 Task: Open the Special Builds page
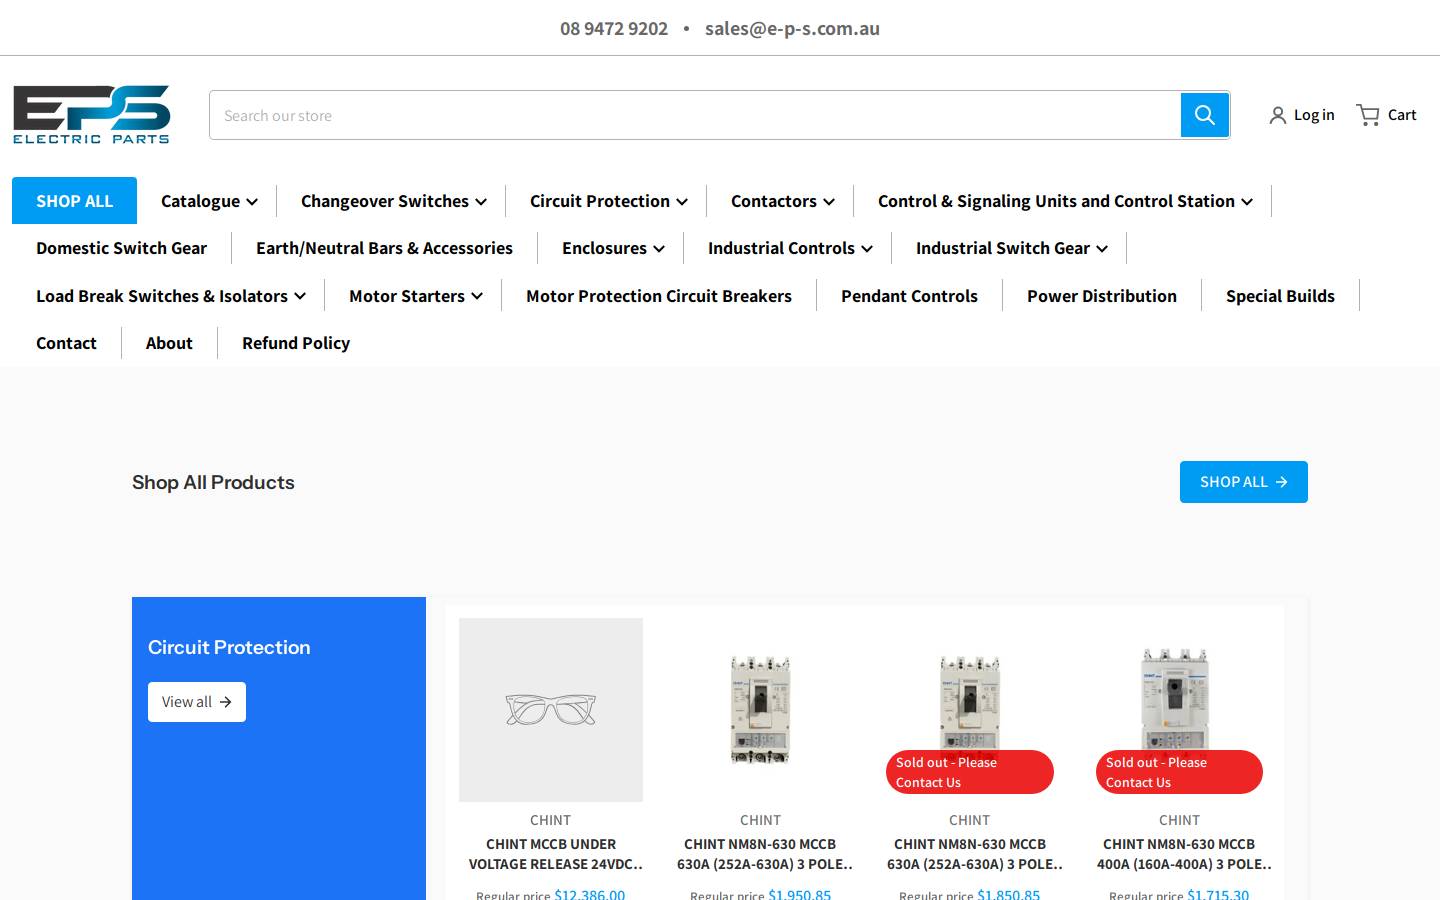pyautogui.click(x=1280, y=296)
